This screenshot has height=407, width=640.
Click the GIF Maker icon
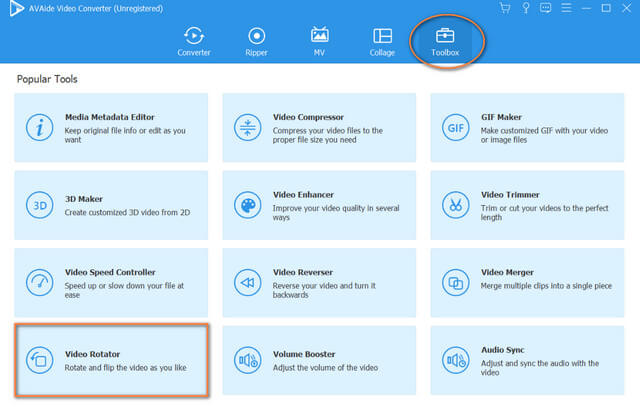click(x=455, y=128)
